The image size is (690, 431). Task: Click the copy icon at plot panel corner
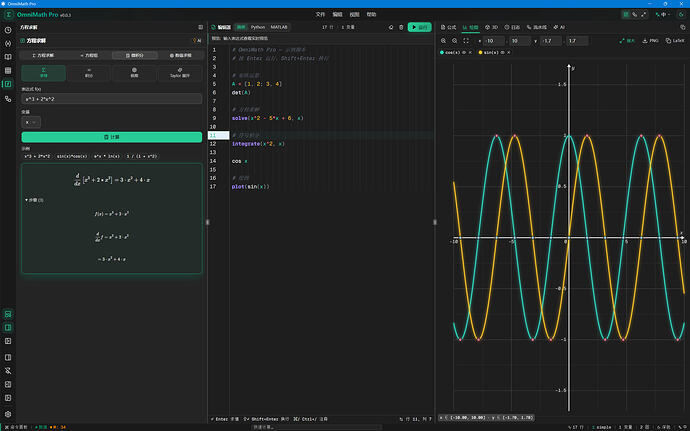(x=683, y=27)
